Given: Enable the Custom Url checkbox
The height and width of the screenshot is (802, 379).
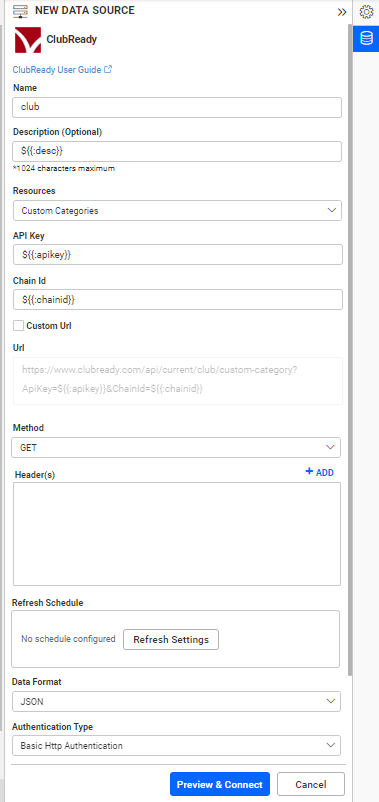Looking at the screenshot, I should 18,325.
